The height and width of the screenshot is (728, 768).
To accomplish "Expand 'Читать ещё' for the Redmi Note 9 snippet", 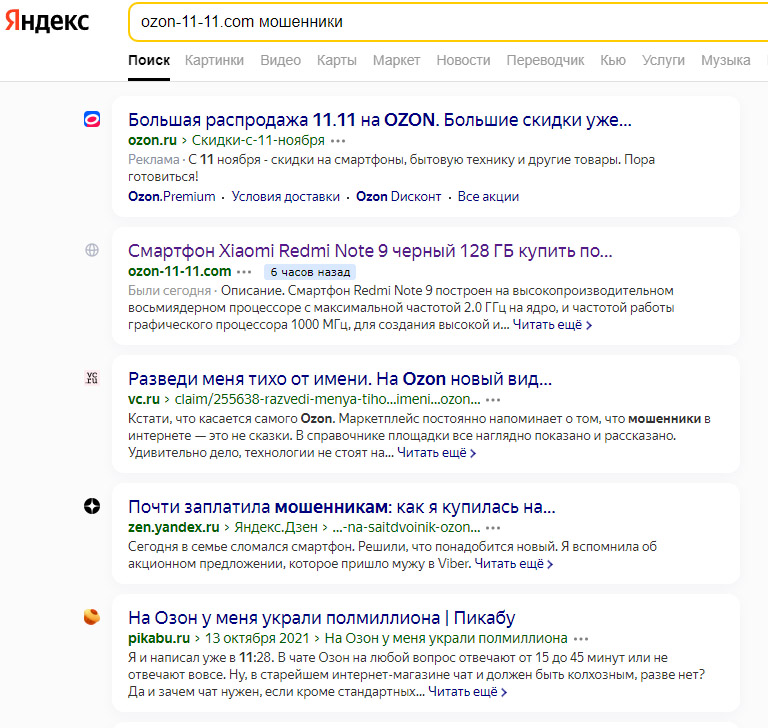I will (552, 325).
